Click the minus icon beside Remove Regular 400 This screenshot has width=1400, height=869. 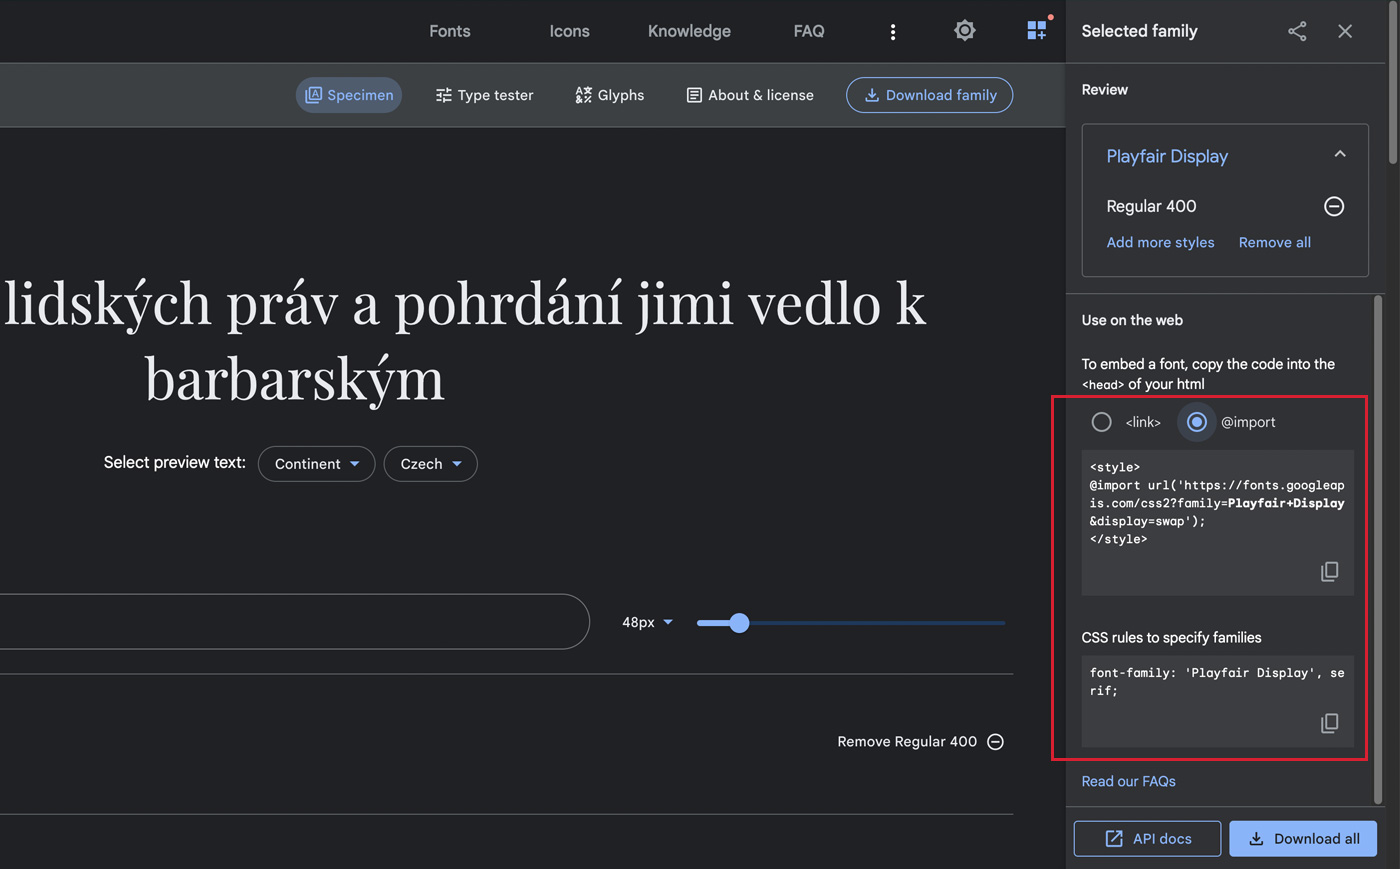(x=996, y=741)
